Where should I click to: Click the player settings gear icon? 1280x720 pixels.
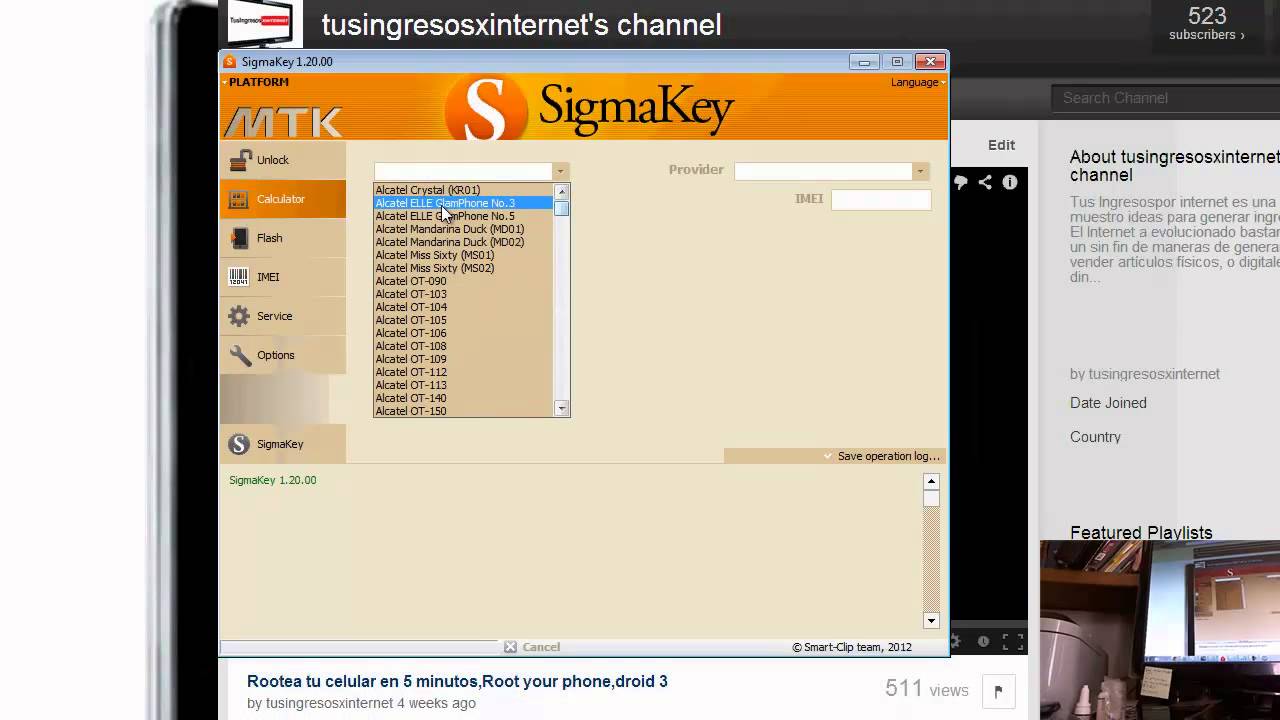pos(955,641)
